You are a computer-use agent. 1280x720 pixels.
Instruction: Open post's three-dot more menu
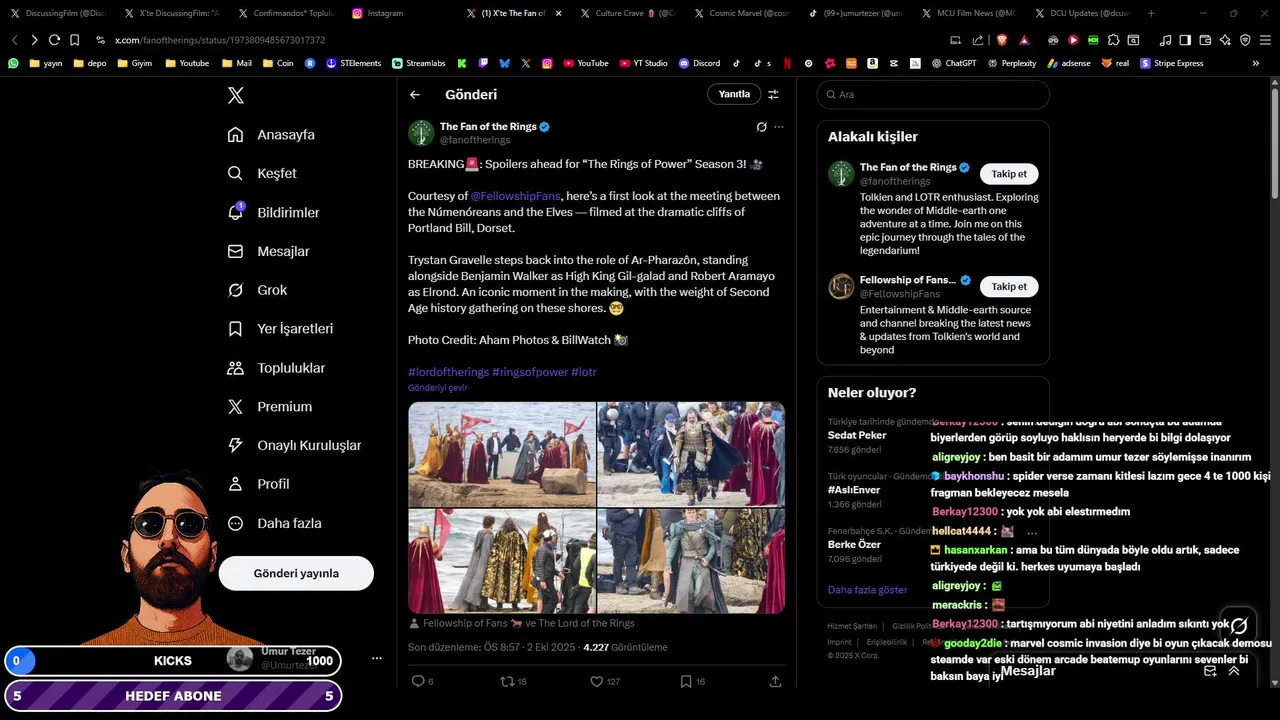779,127
